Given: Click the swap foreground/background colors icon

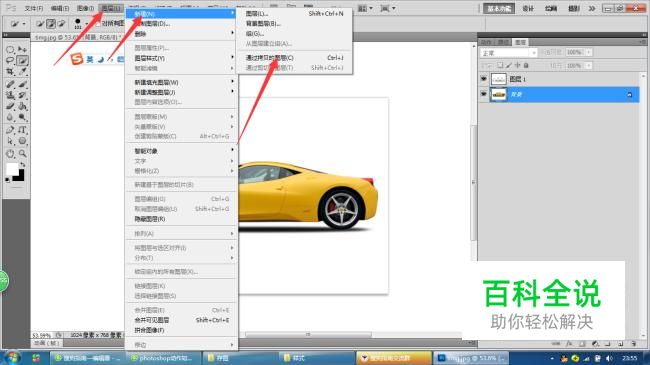Looking at the screenshot, I should pyautogui.click(x=23, y=165).
